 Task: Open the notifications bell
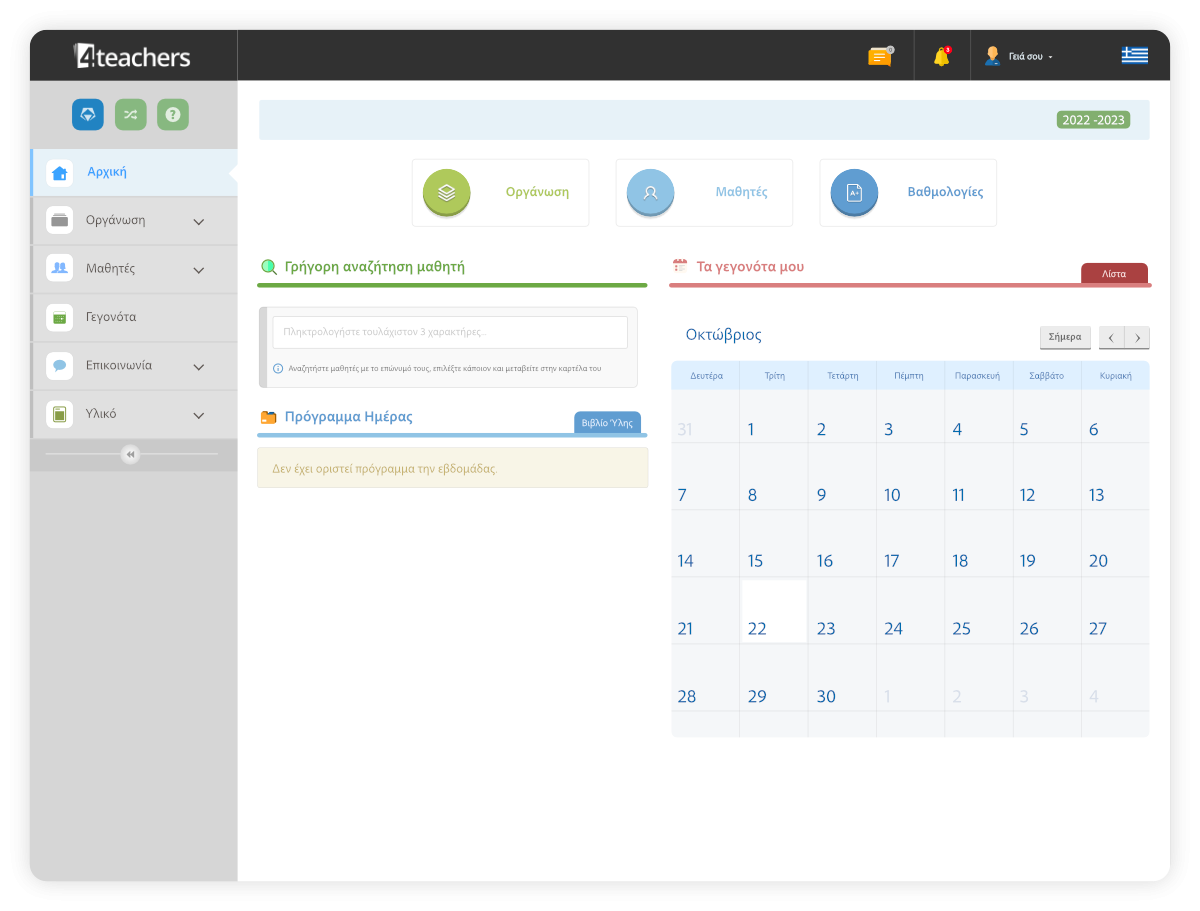[941, 57]
